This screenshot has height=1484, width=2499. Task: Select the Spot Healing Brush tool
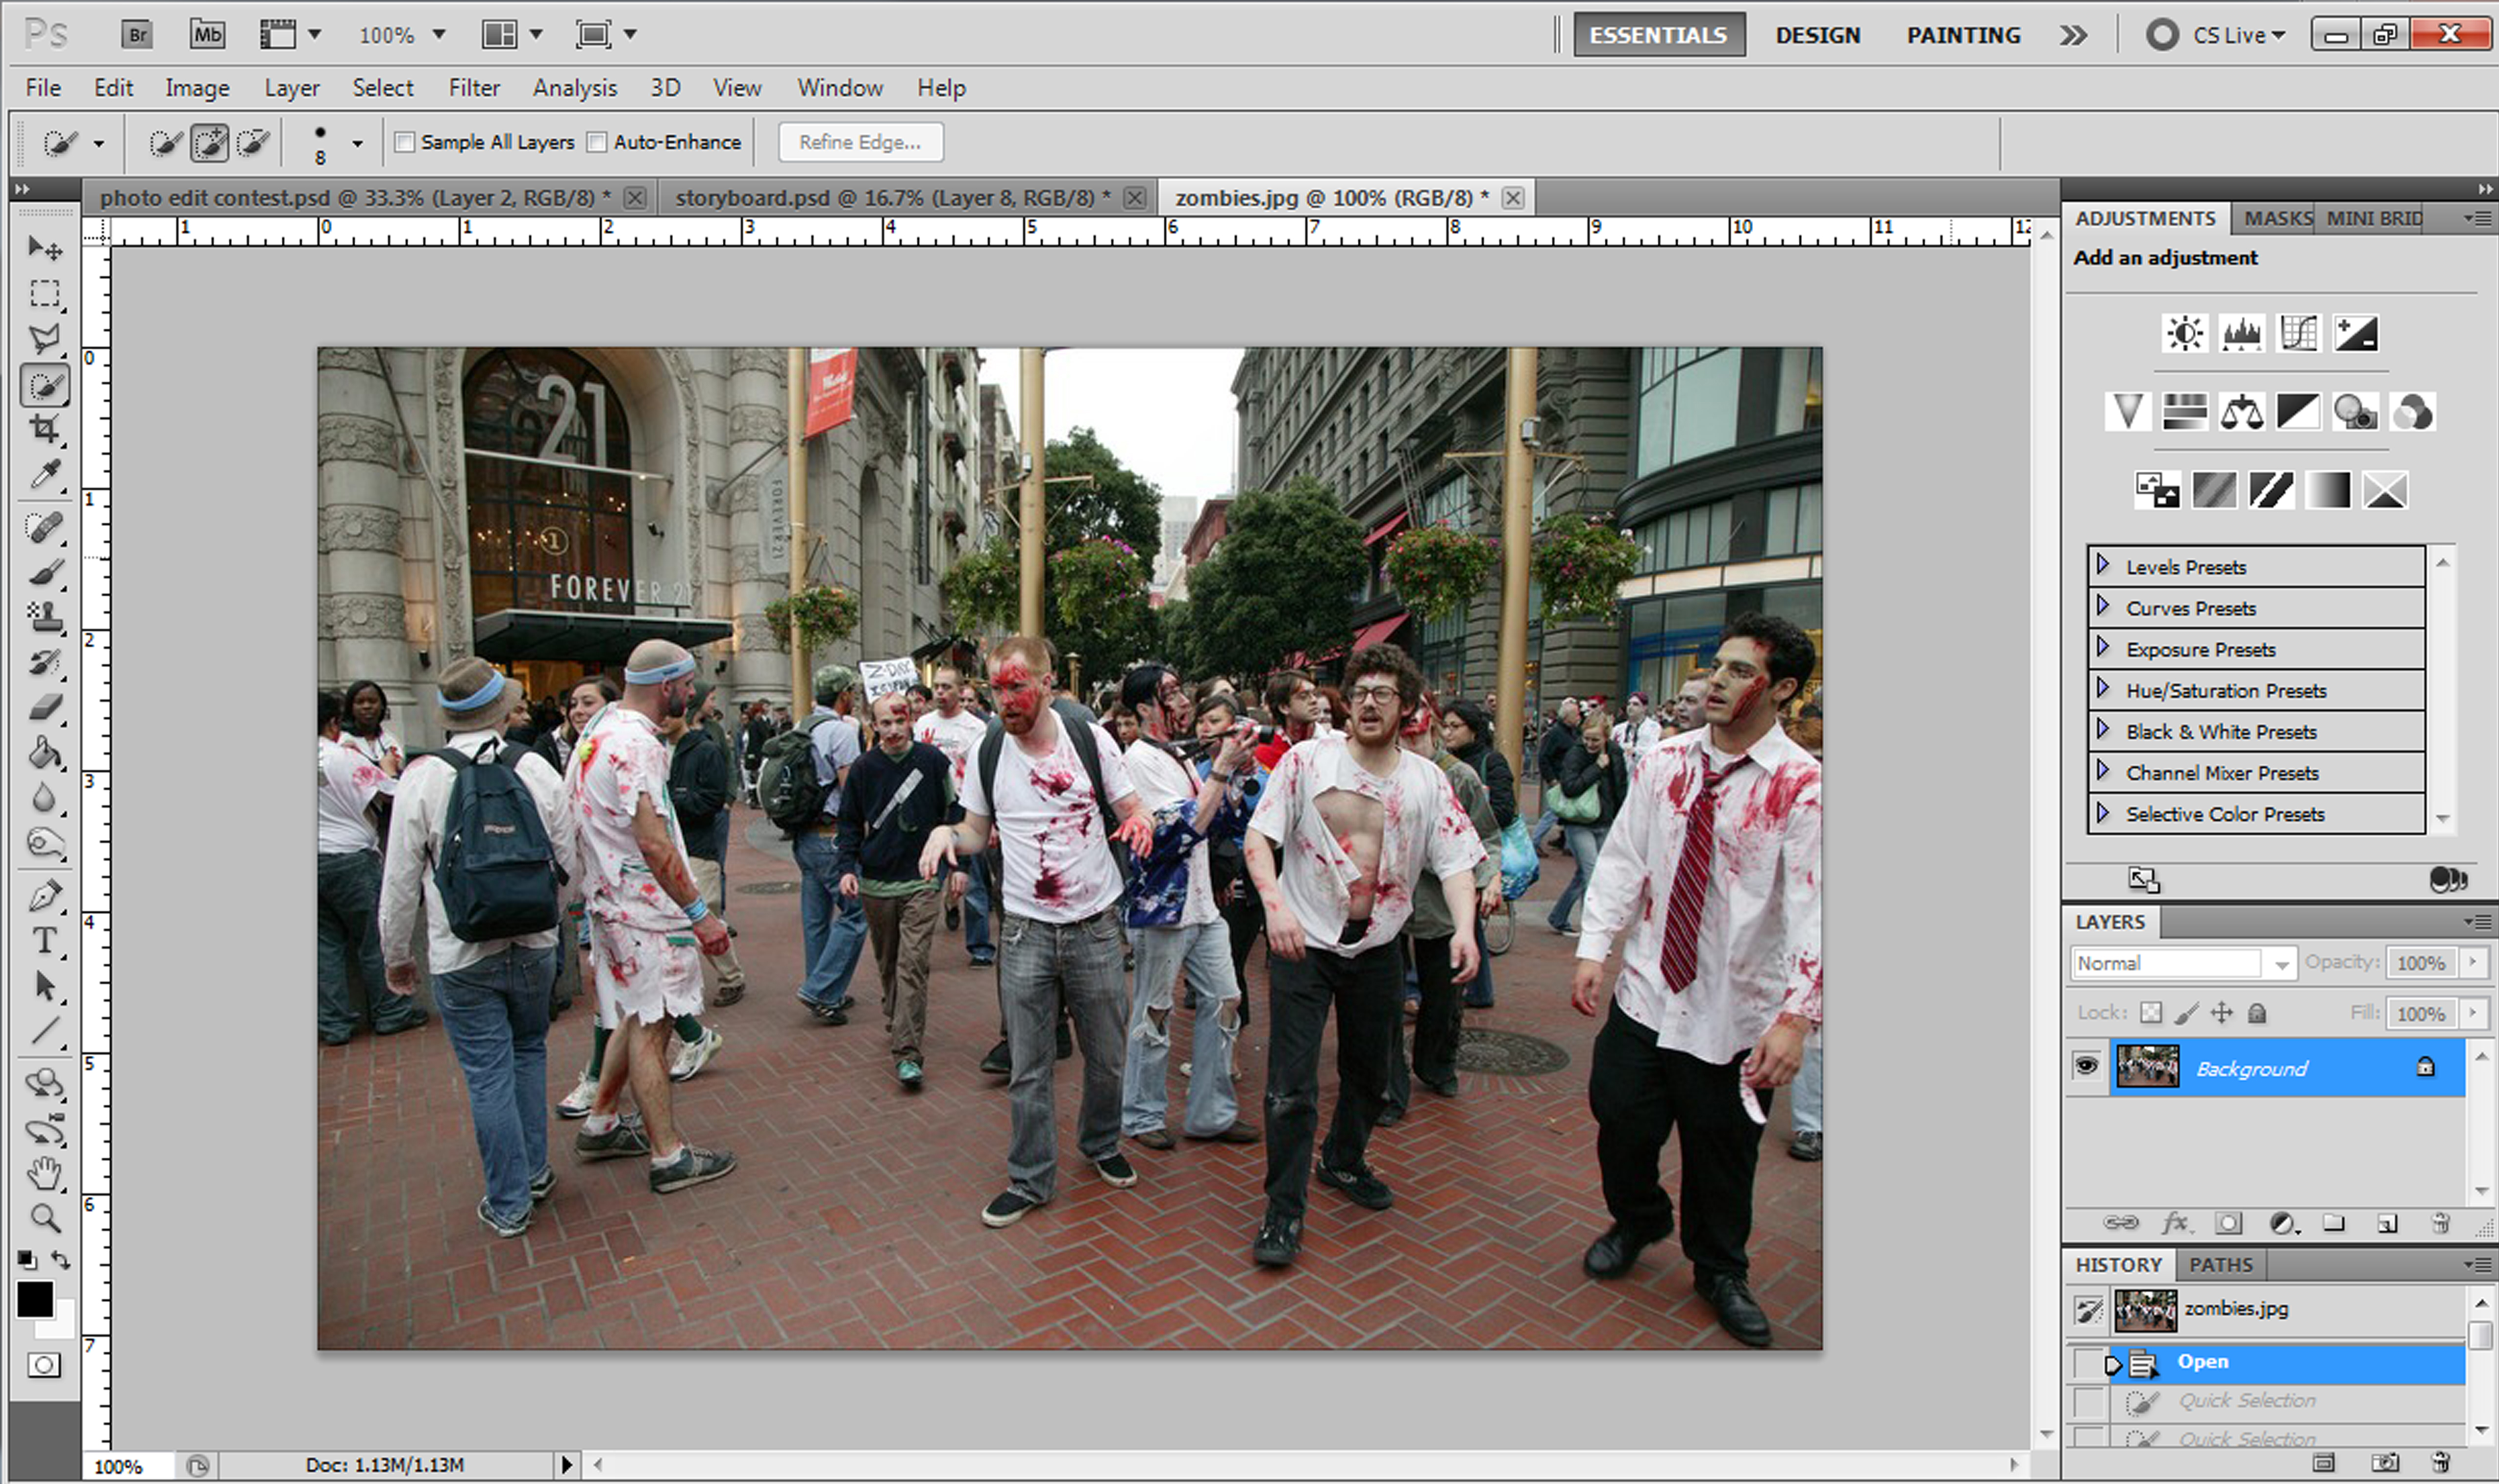(x=45, y=527)
